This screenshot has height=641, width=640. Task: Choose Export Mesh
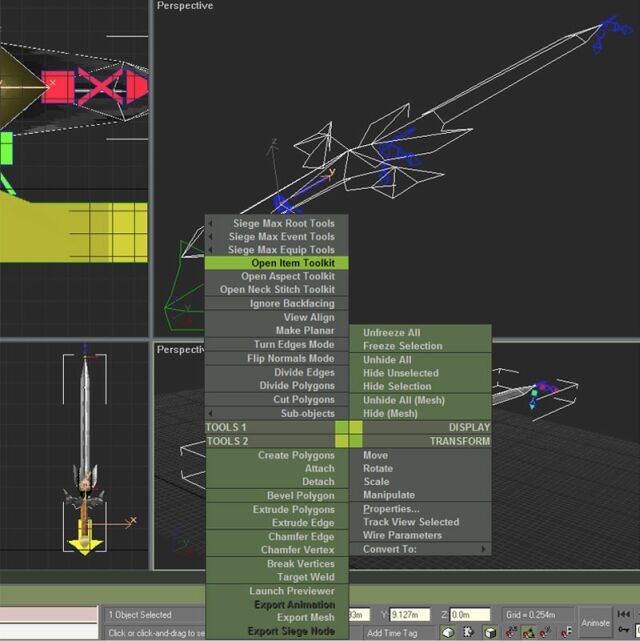277,617
